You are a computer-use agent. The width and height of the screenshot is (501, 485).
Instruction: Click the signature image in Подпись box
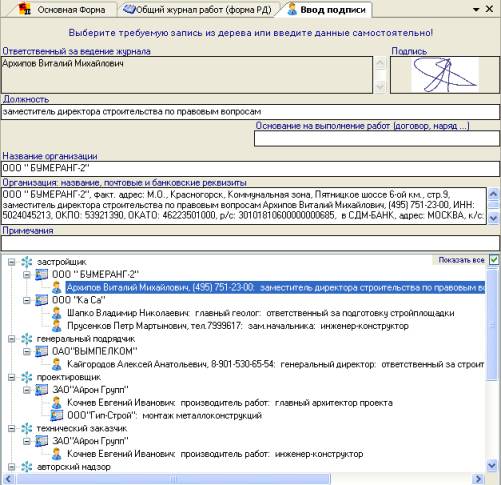pos(445,75)
